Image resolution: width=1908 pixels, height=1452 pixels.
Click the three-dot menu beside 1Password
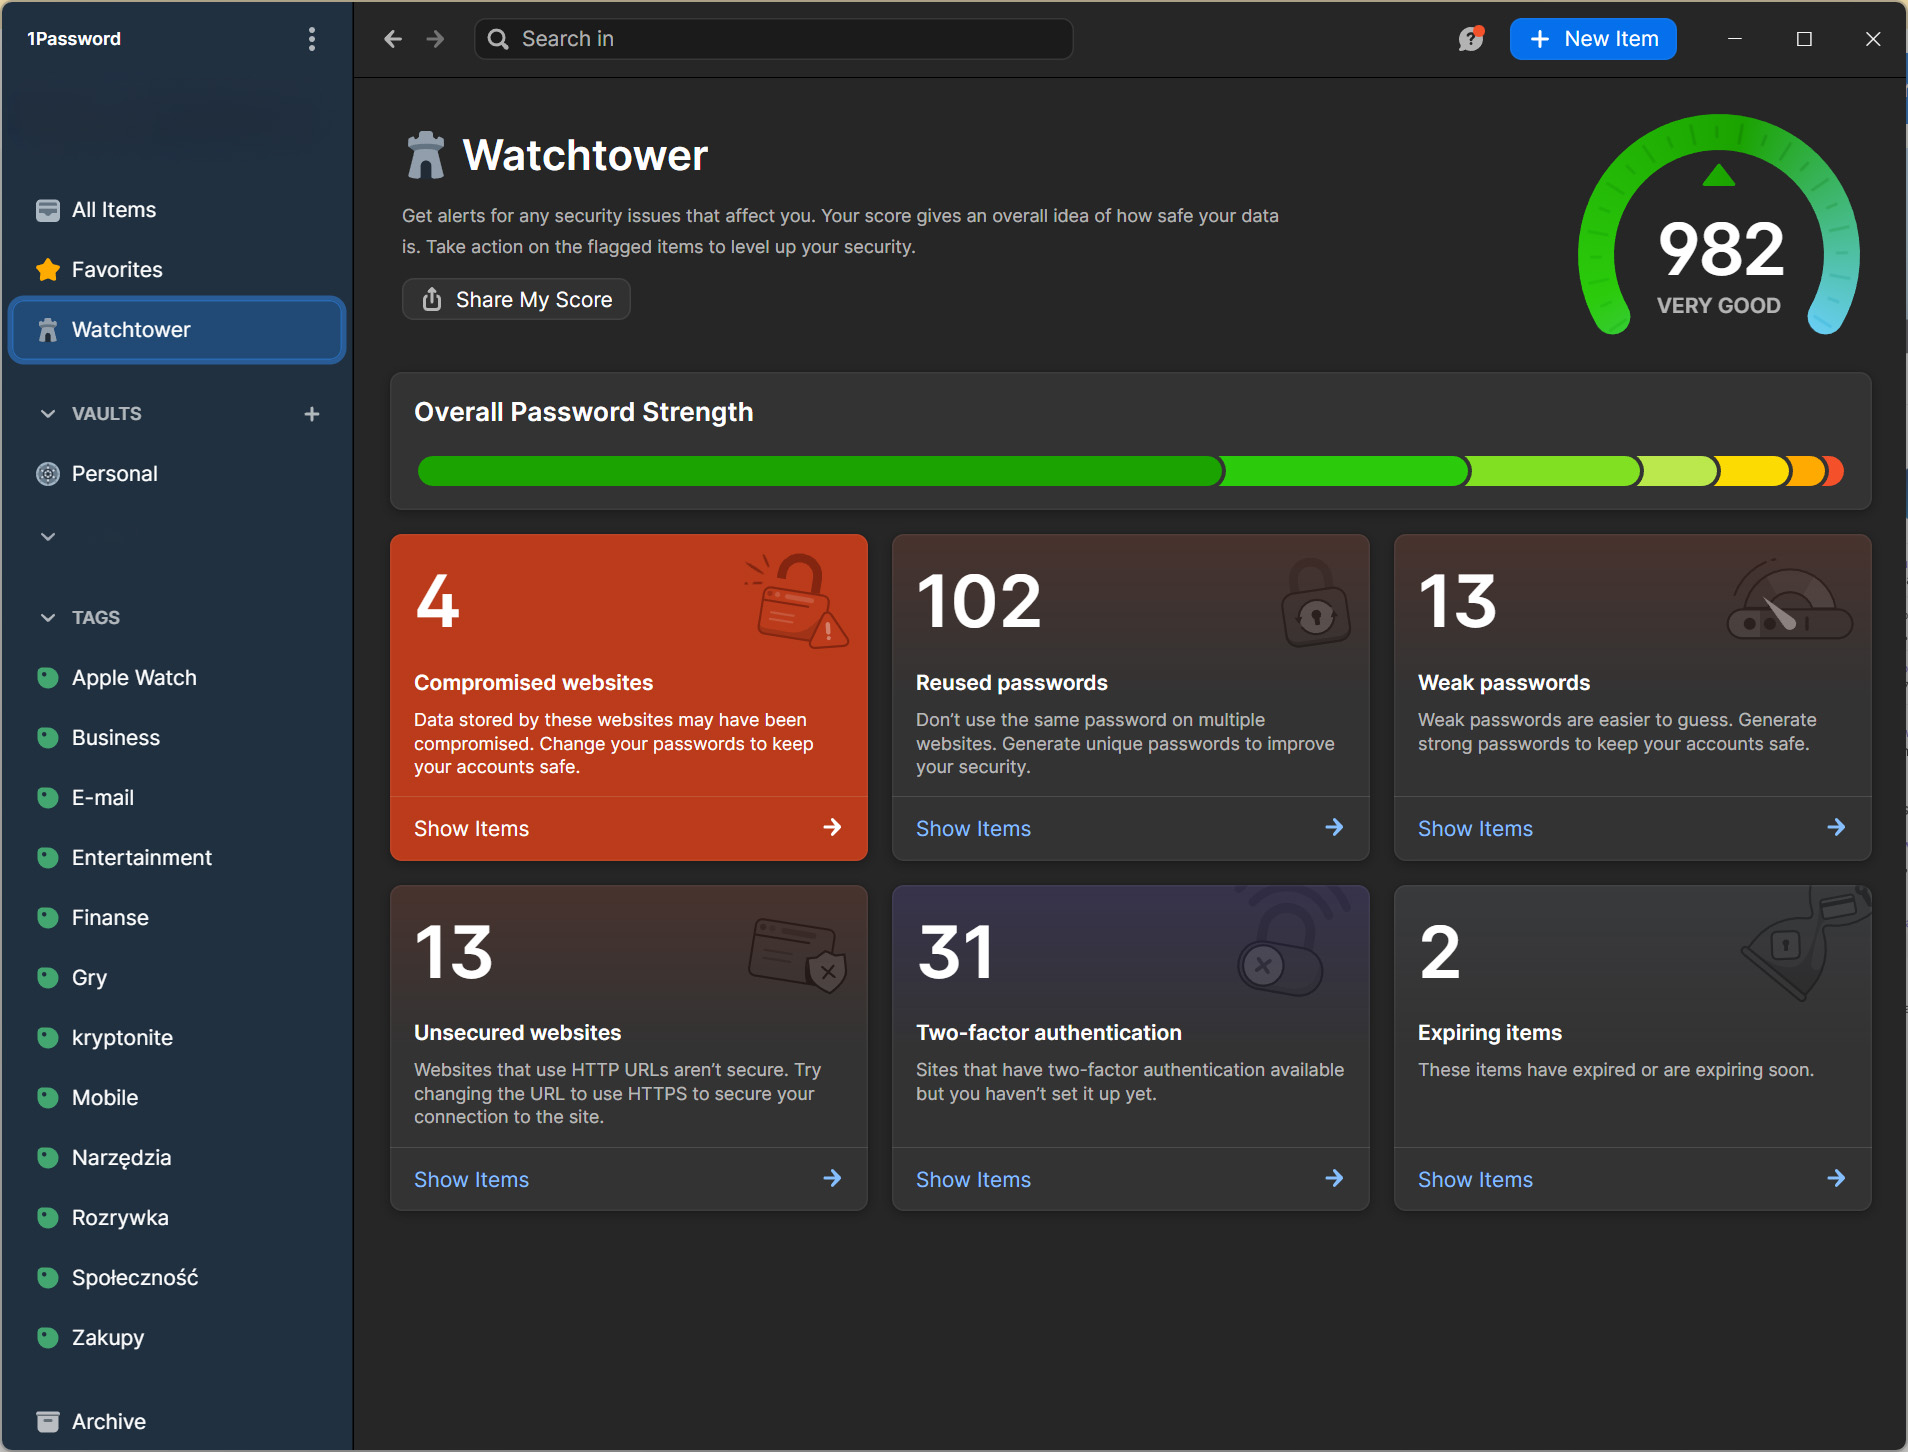pyautogui.click(x=312, y=39)
